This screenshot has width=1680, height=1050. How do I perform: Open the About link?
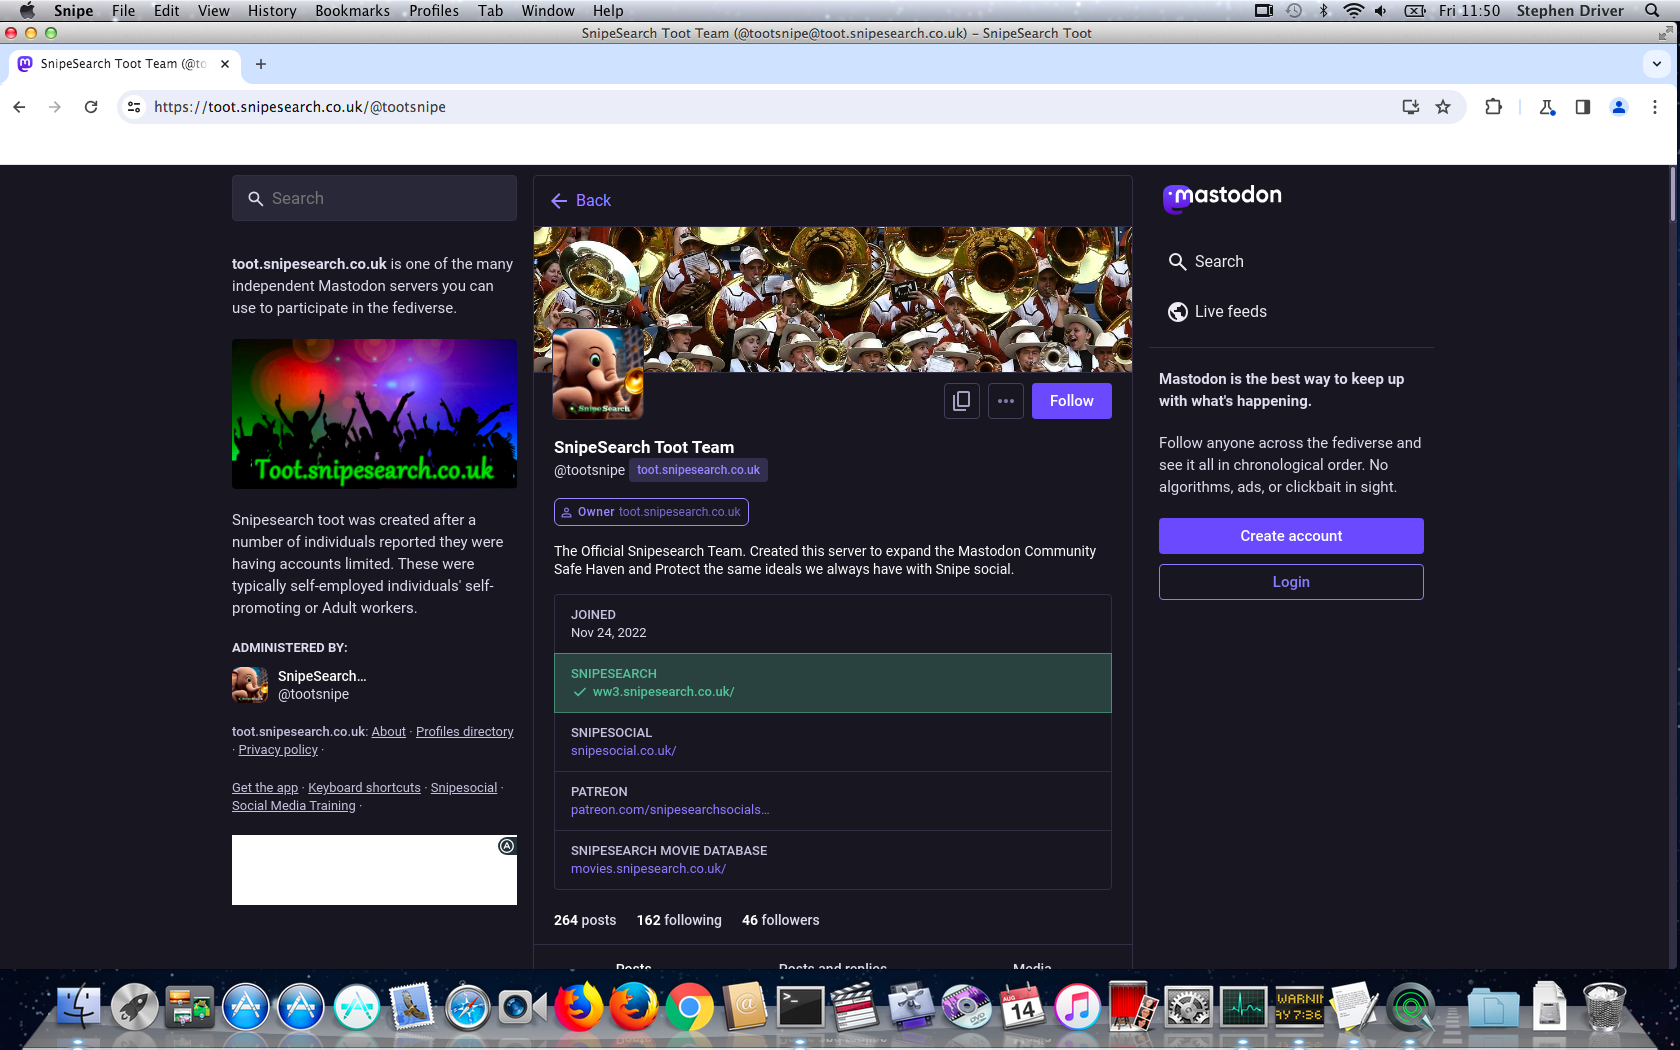tap(389, 732)
